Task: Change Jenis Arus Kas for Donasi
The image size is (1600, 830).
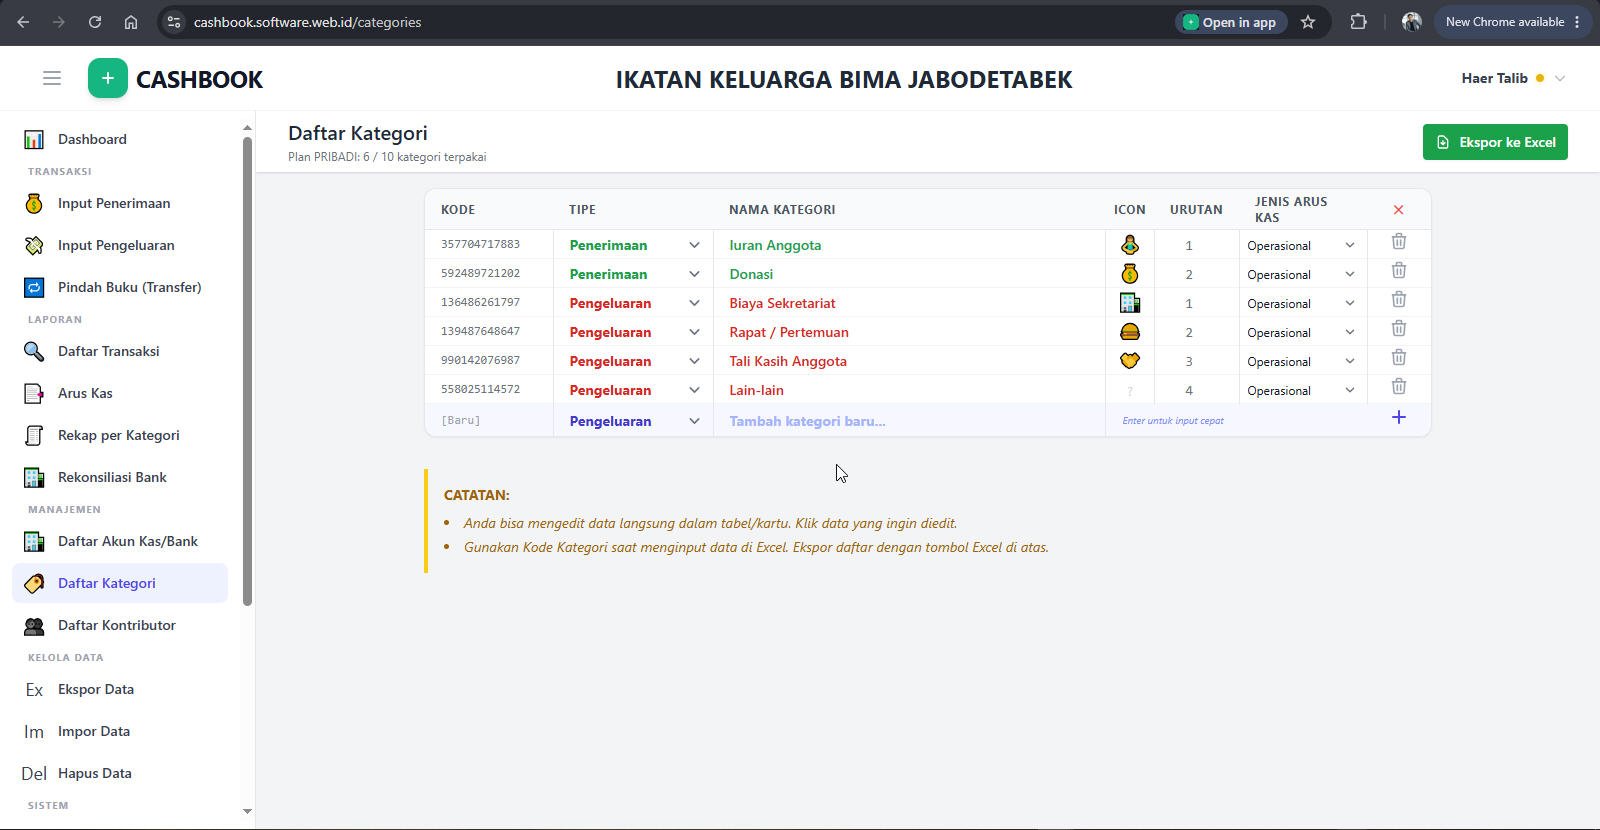Action: point(1302,274)
